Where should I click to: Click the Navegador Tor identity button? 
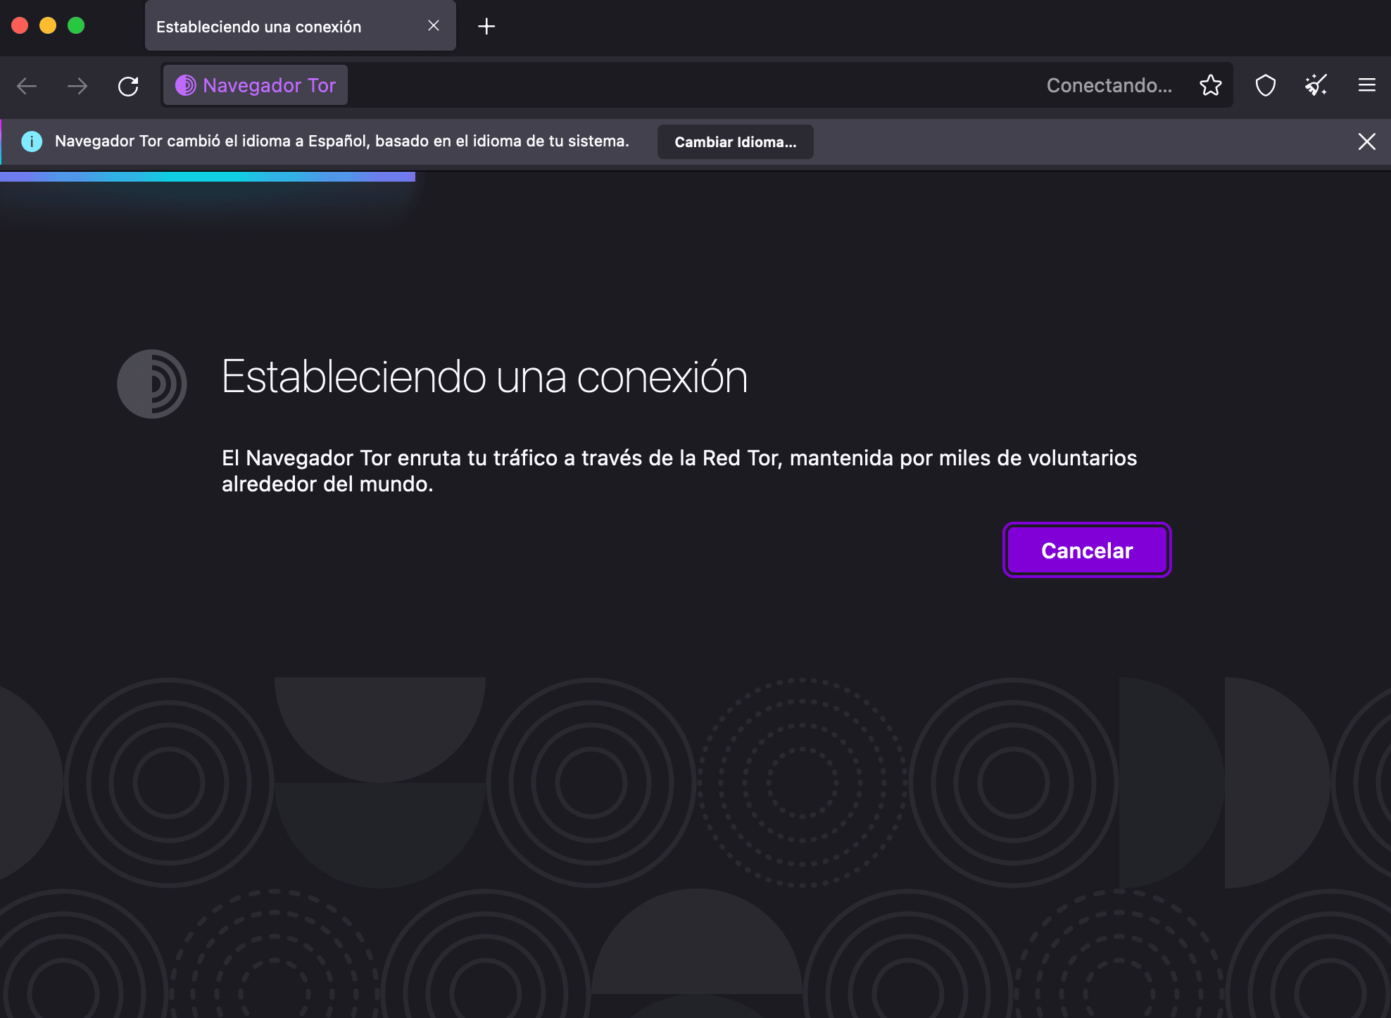tap(256, 86)
